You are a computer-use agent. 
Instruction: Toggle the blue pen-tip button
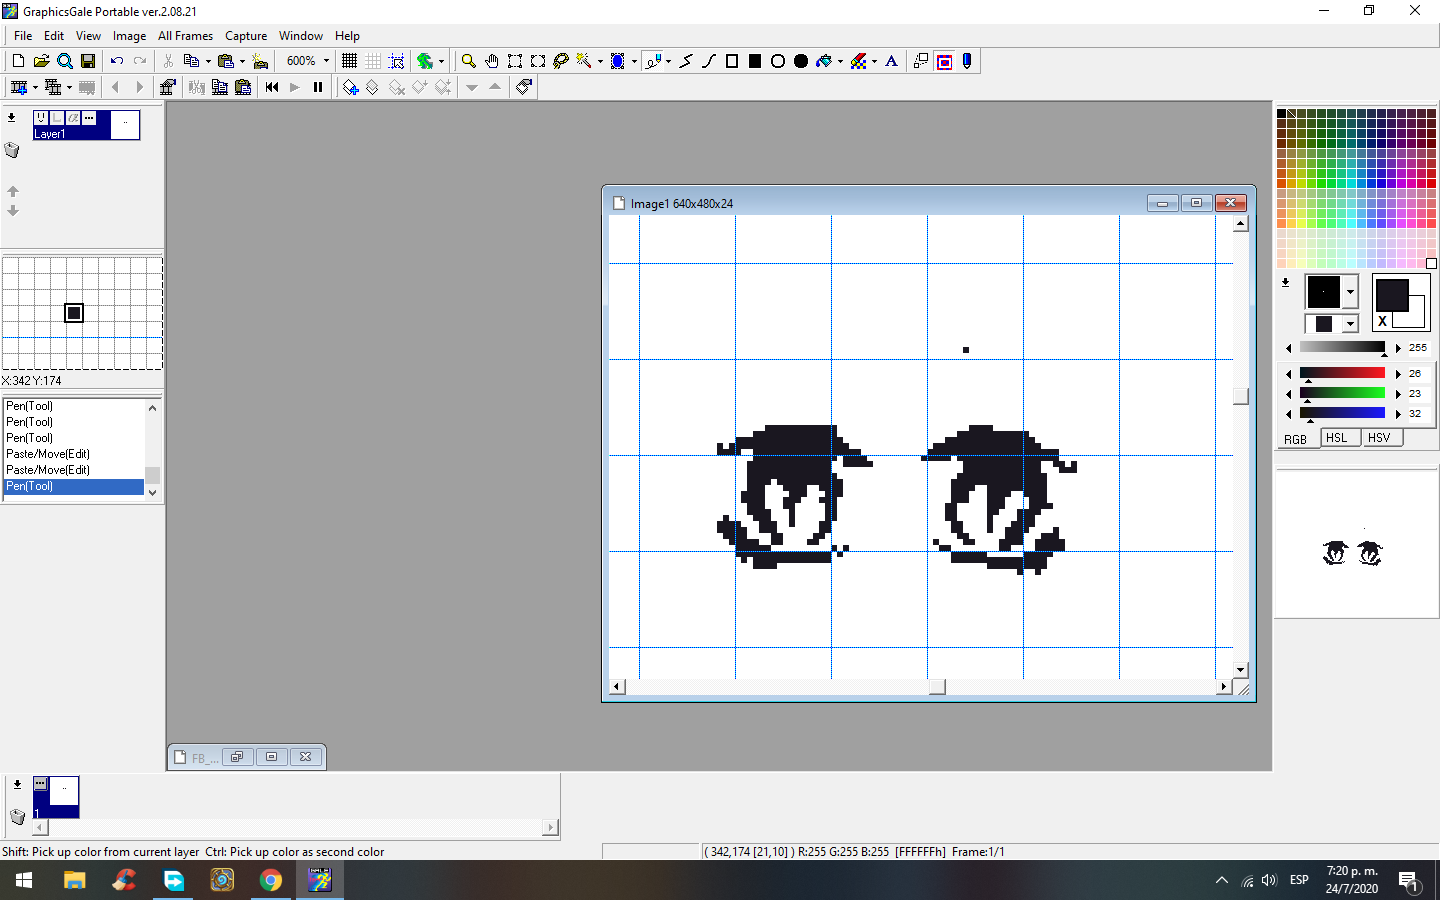point(967,61)
